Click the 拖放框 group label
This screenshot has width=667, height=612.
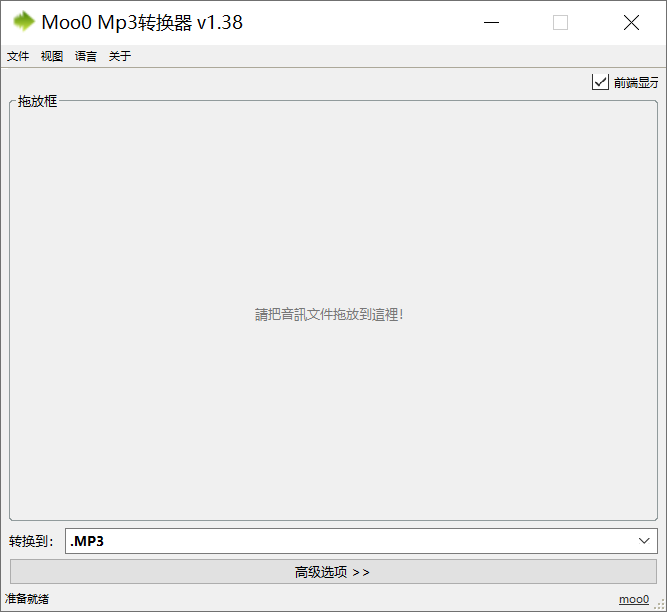[37, 101]
